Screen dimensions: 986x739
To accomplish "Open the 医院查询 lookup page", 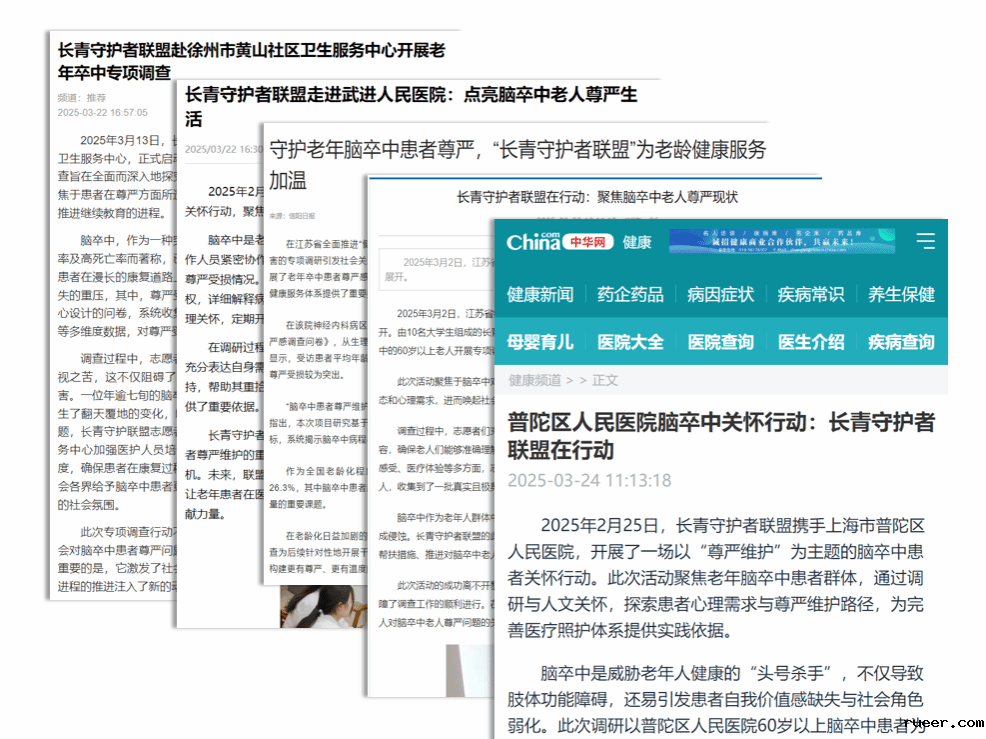I will (720, 342).
